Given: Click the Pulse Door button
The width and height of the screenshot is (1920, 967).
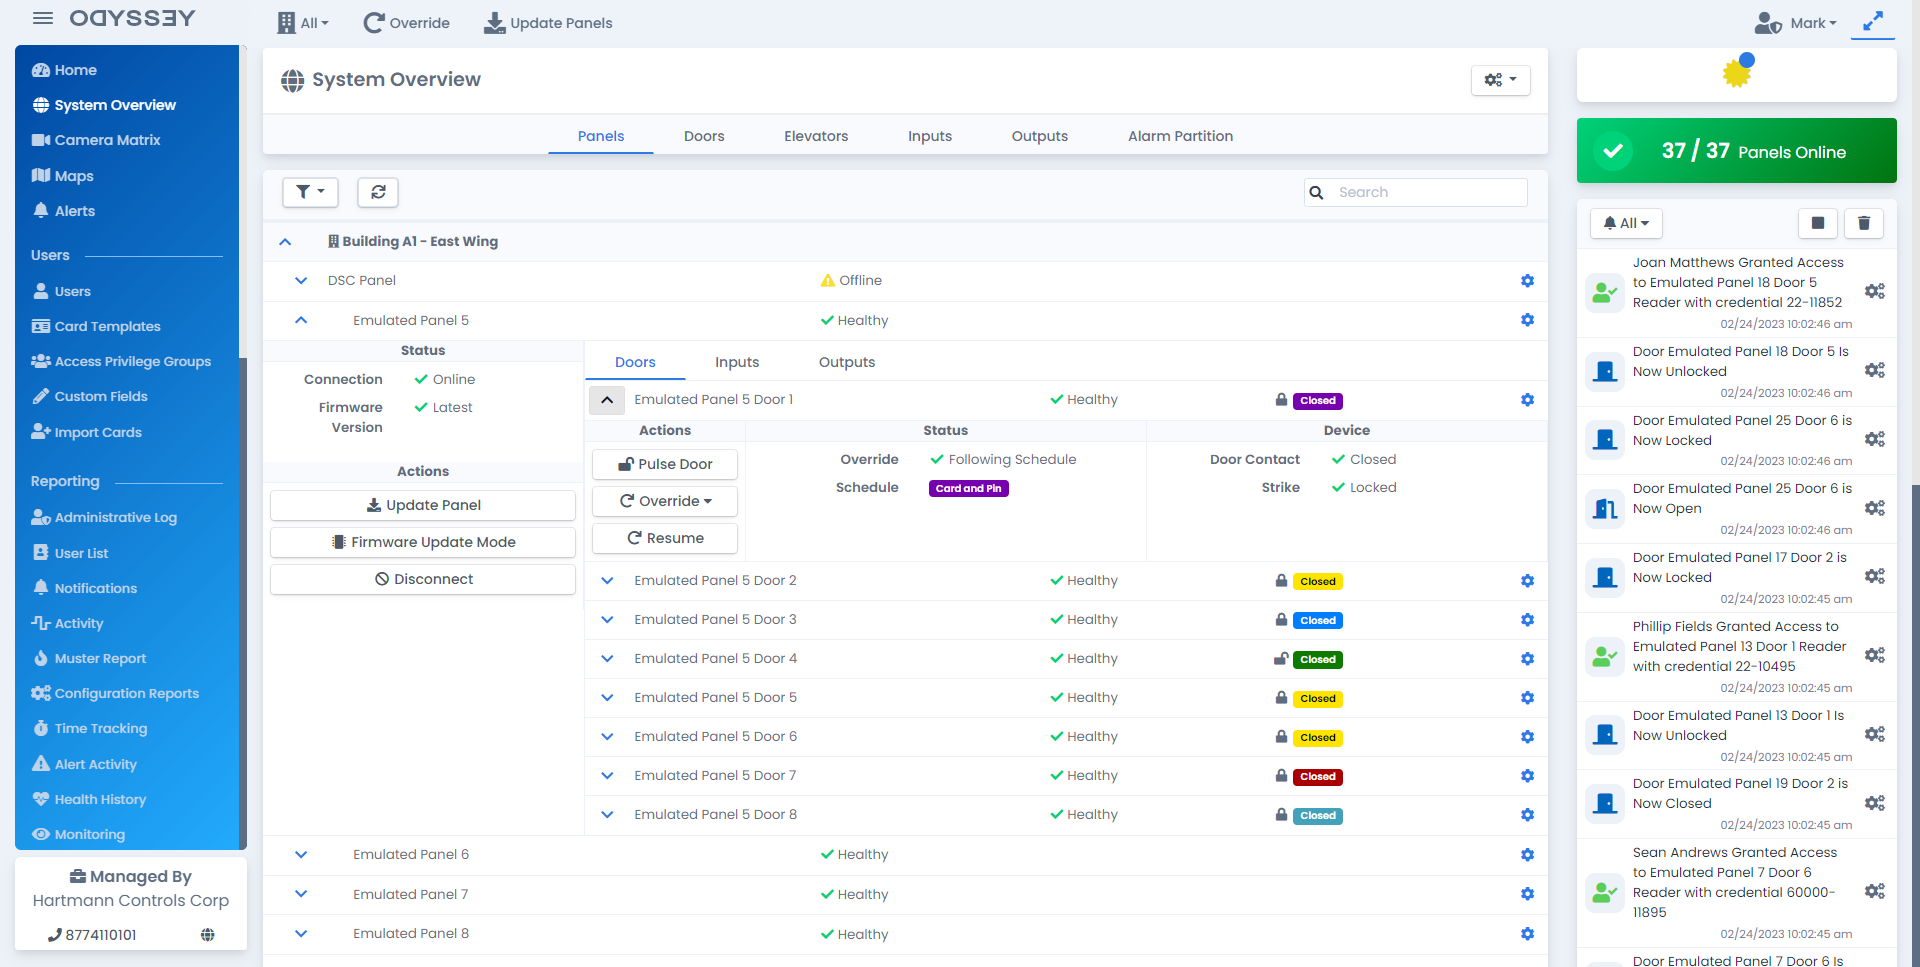Looking at the screenshot, I should point(665,464).
